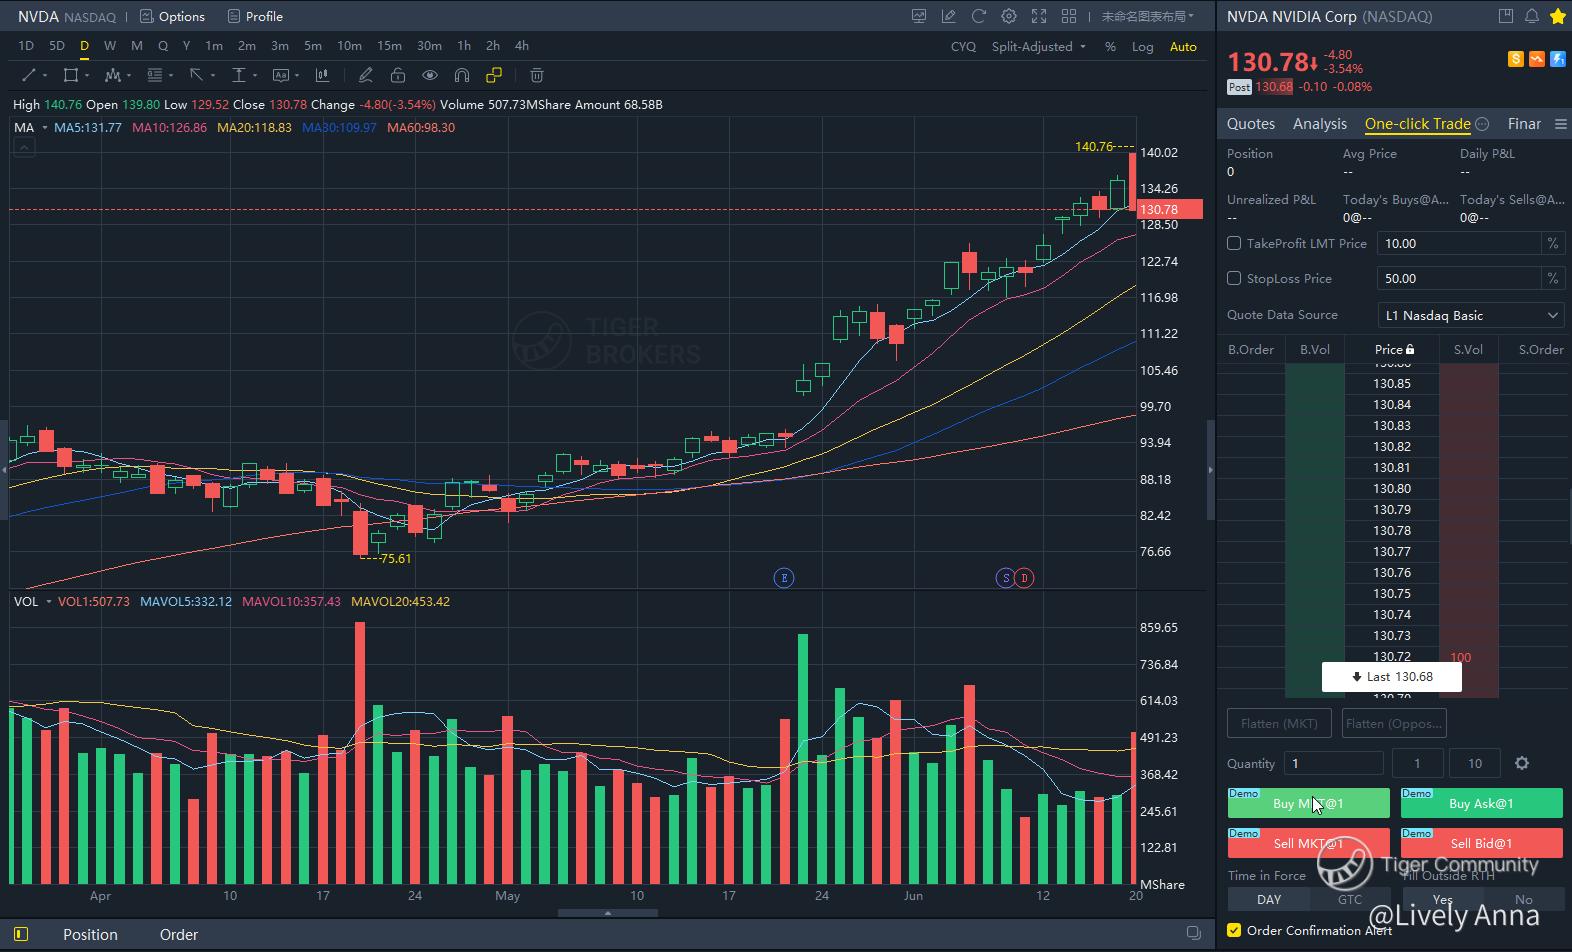Open the Split-Adjusted dropdown
This screenshot has width=1572, height=952.
pos(1038,47)
